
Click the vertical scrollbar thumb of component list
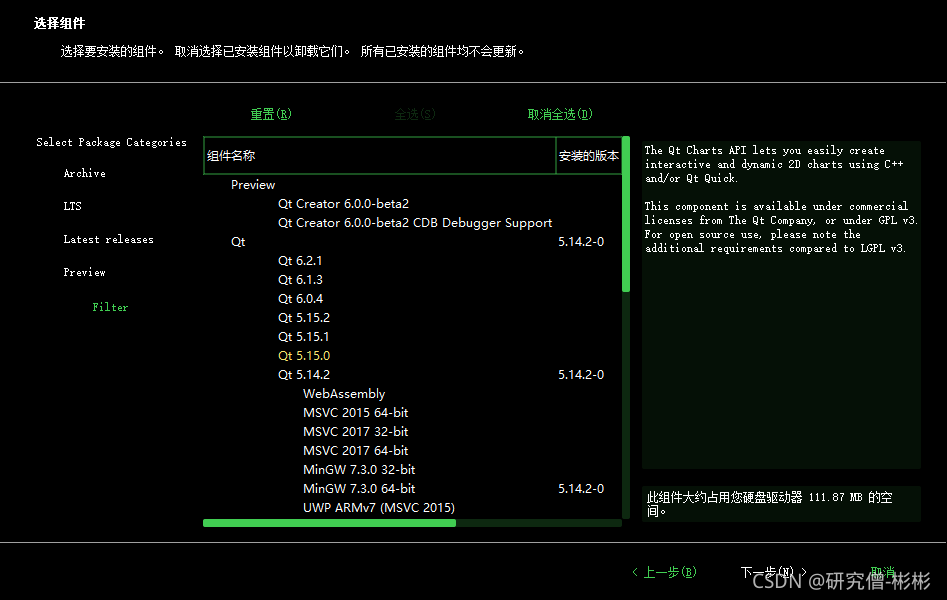pyautogui.click(x=626, y=215)
